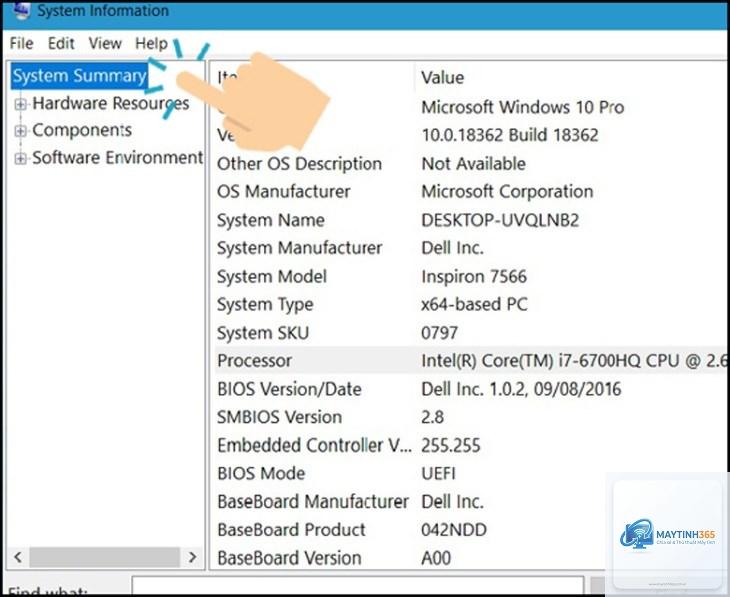Viewport: 730px width, 597px height.
Task: Click the Intel(R) Core(TM) i7-6700HQ value
Action: tap(574, 361)
